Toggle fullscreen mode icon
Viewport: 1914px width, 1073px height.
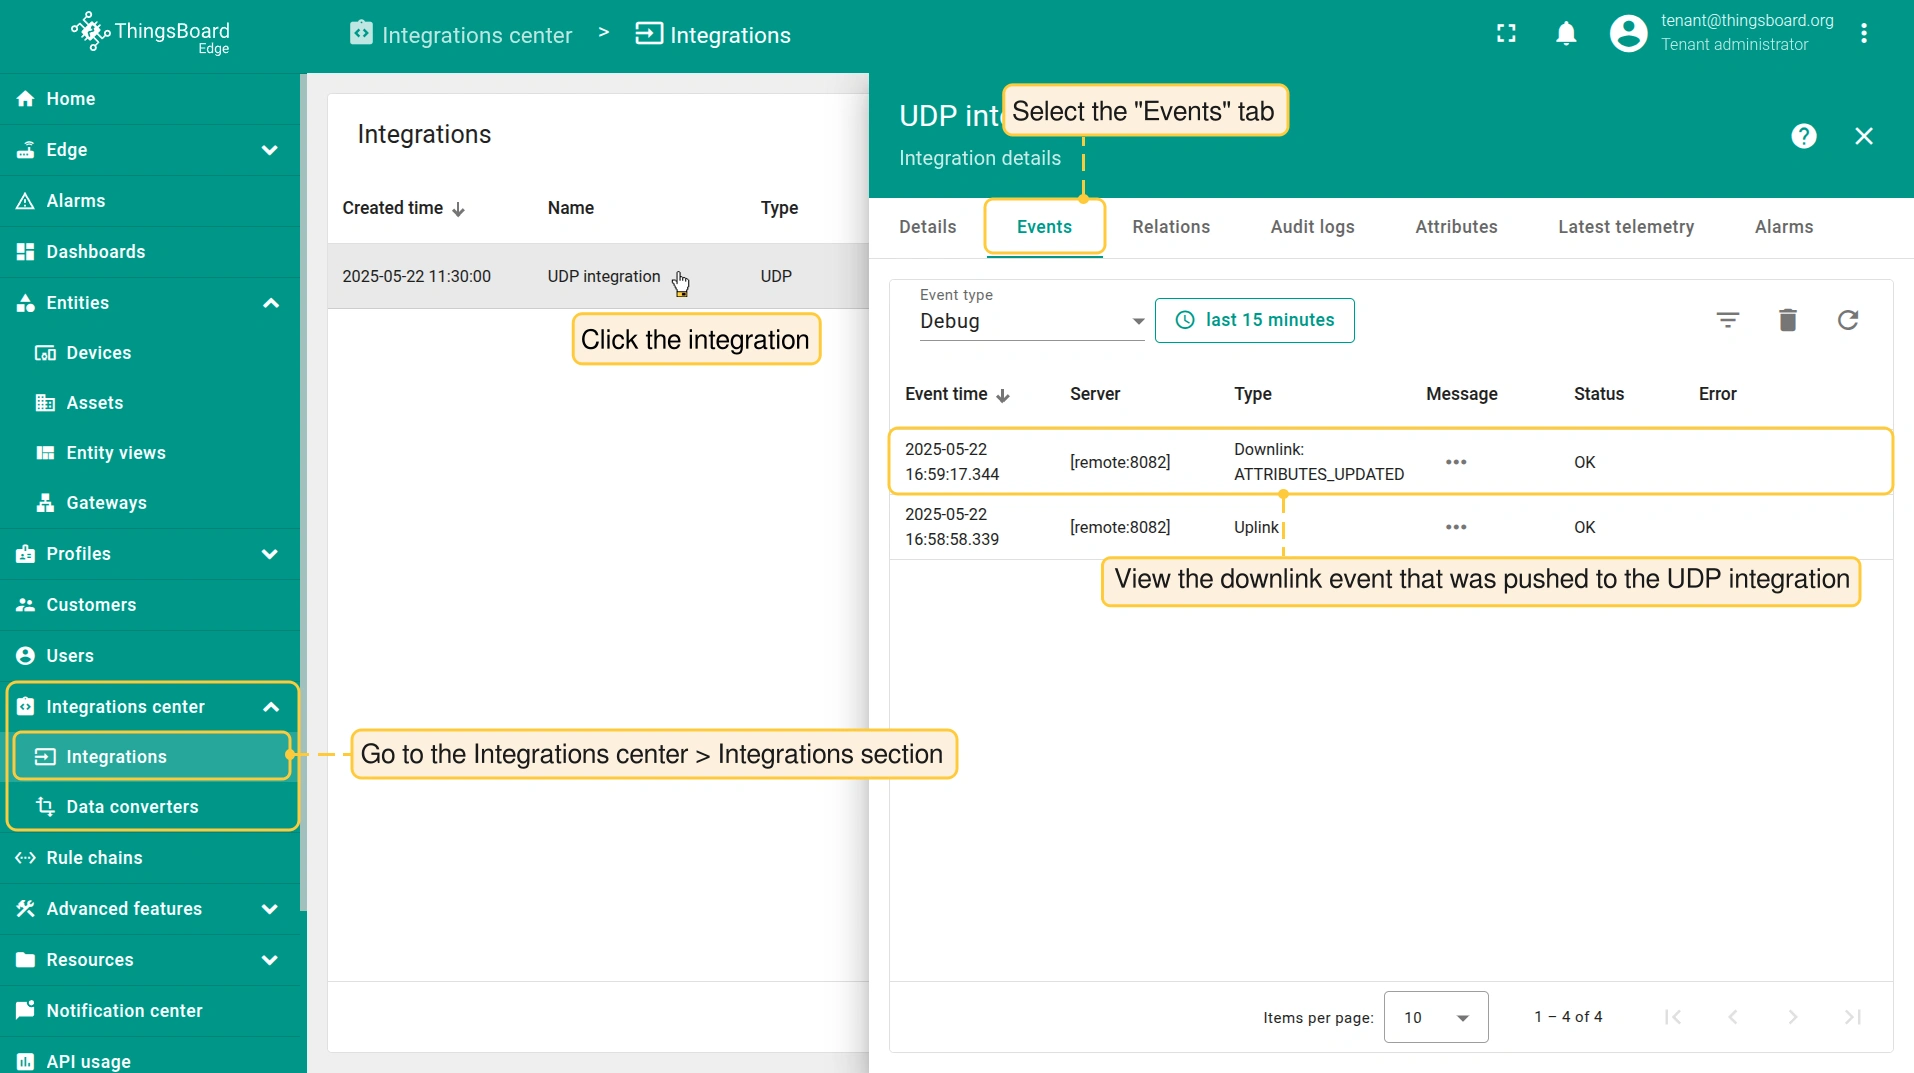click(x=1506, y=34)
